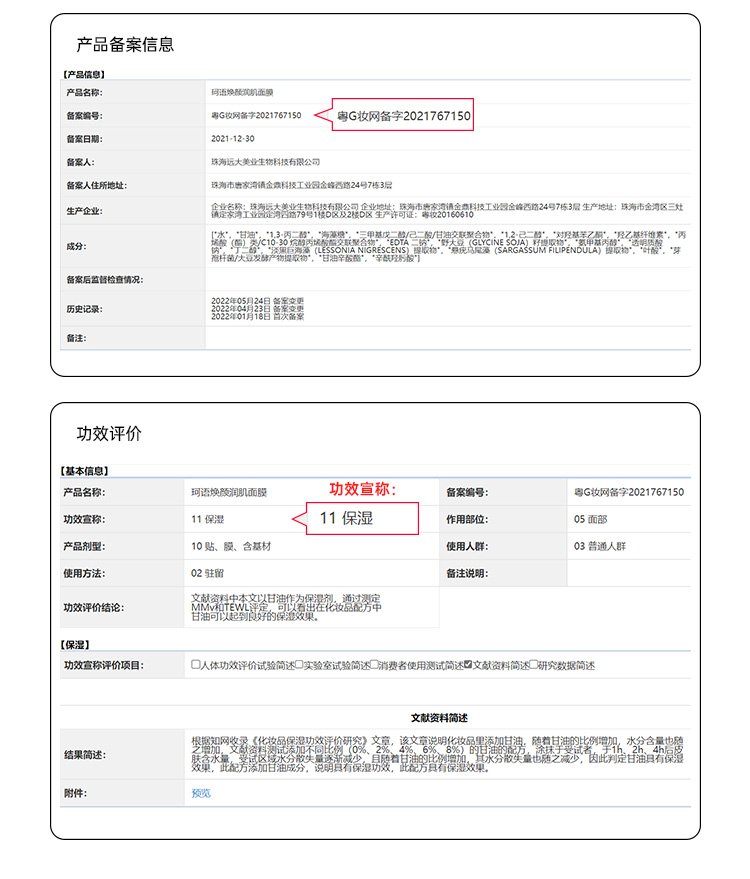Click the 功效宣称评价项目 label
The height and width of the screenshot is (879, 750).
104,665
